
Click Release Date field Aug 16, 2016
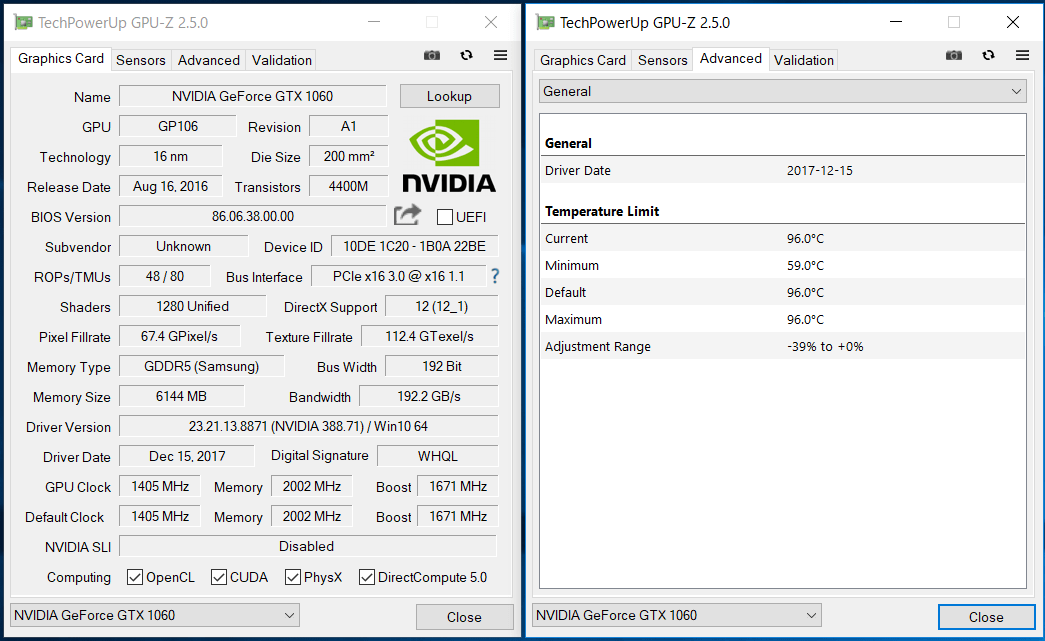tap(171, 186)
